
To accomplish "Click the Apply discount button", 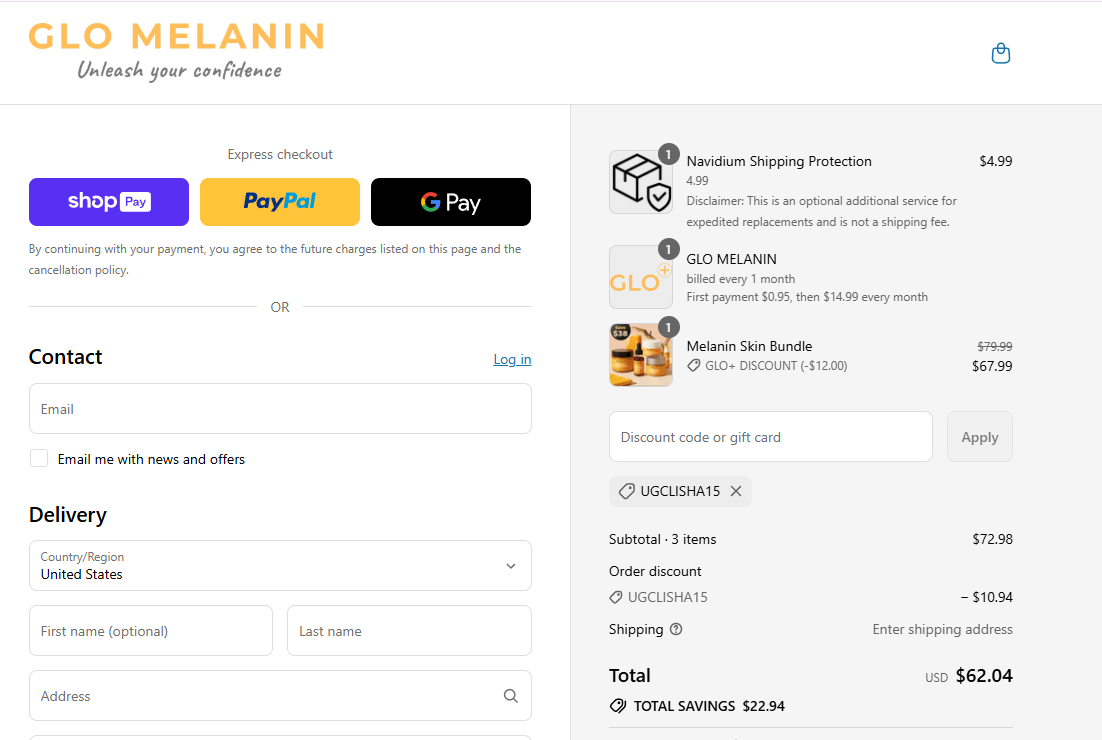I will [x=980, y=437].
